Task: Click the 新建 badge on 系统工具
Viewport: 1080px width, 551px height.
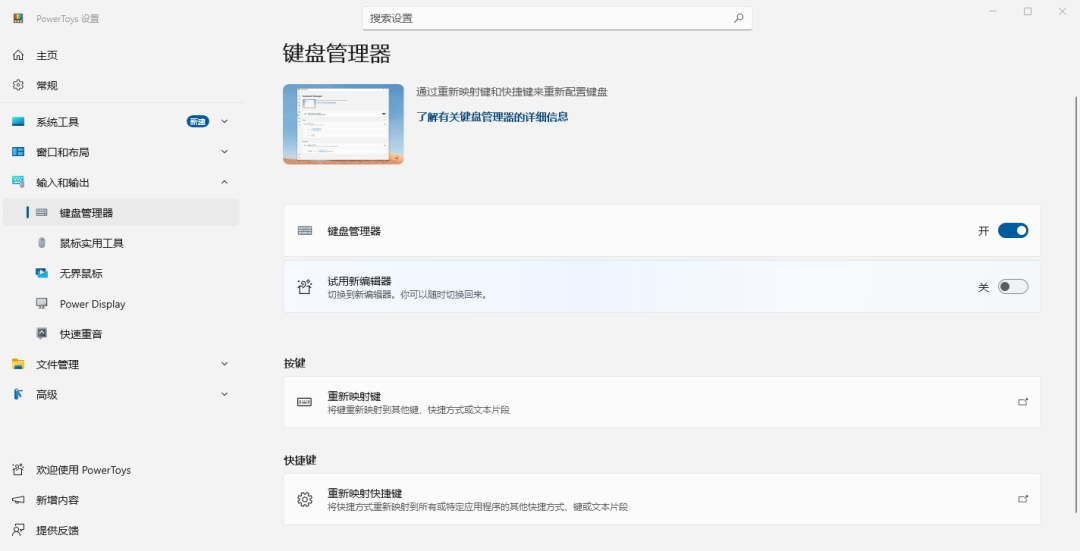Action: click(198, 122)
